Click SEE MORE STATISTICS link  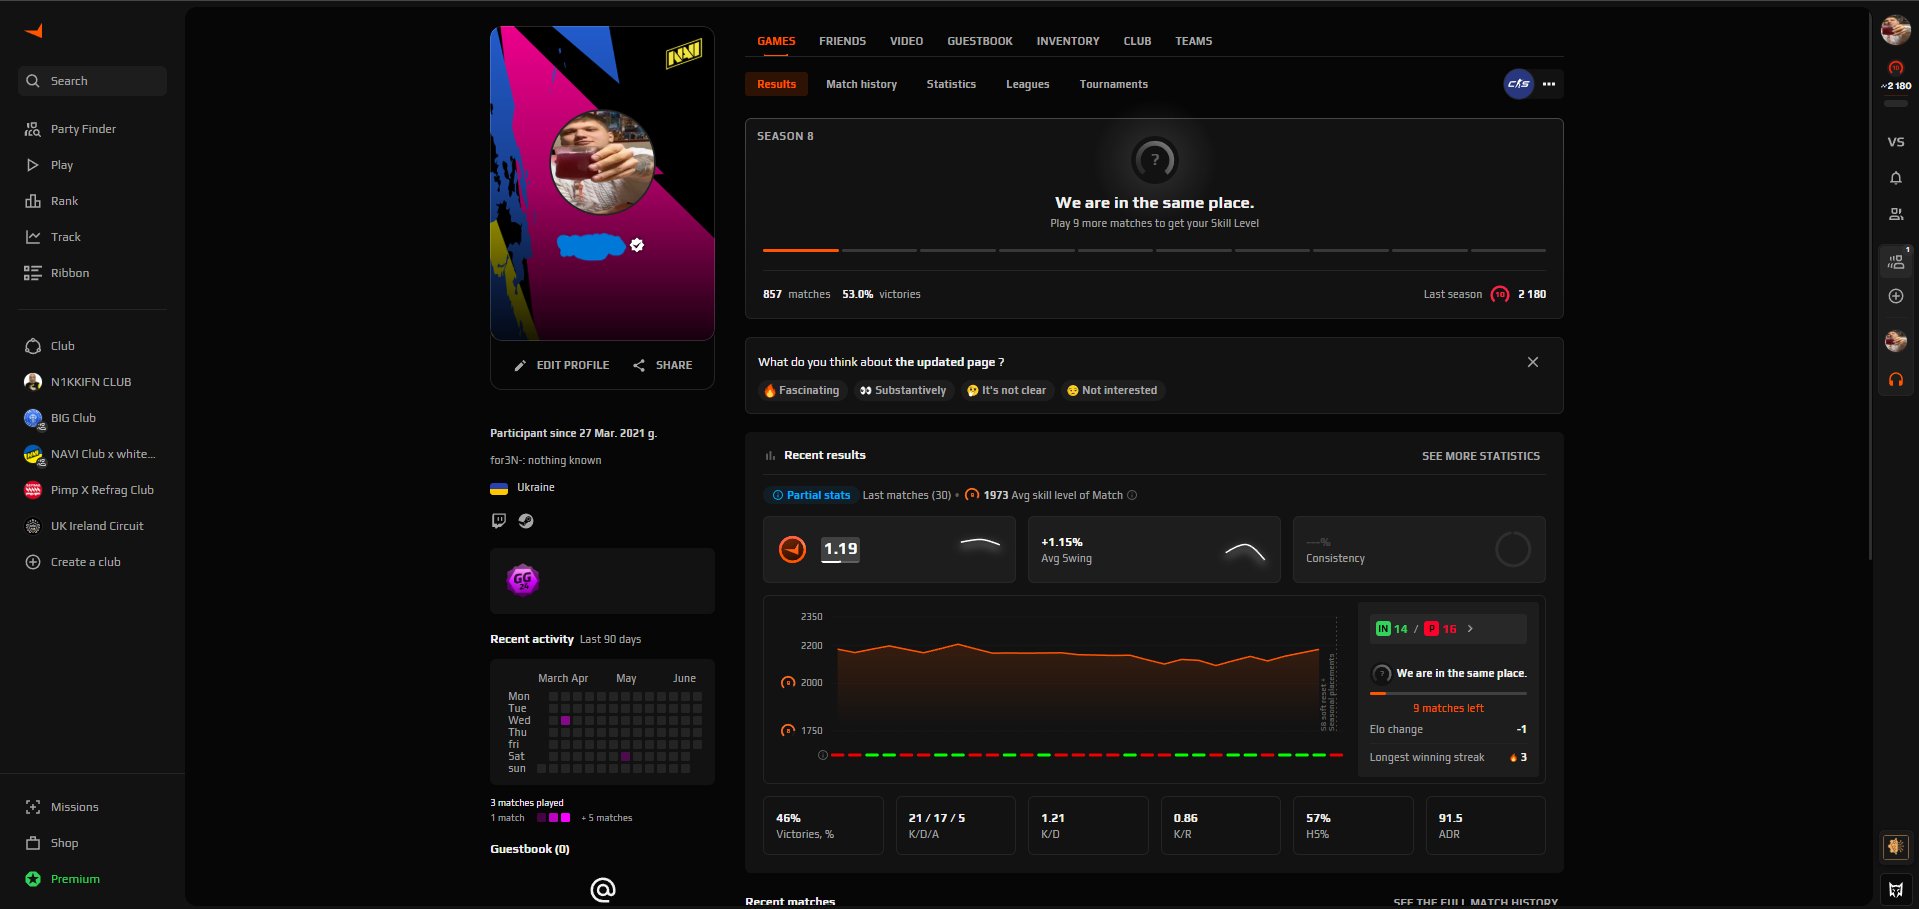pyautogui.click(x=1480, y=456)
